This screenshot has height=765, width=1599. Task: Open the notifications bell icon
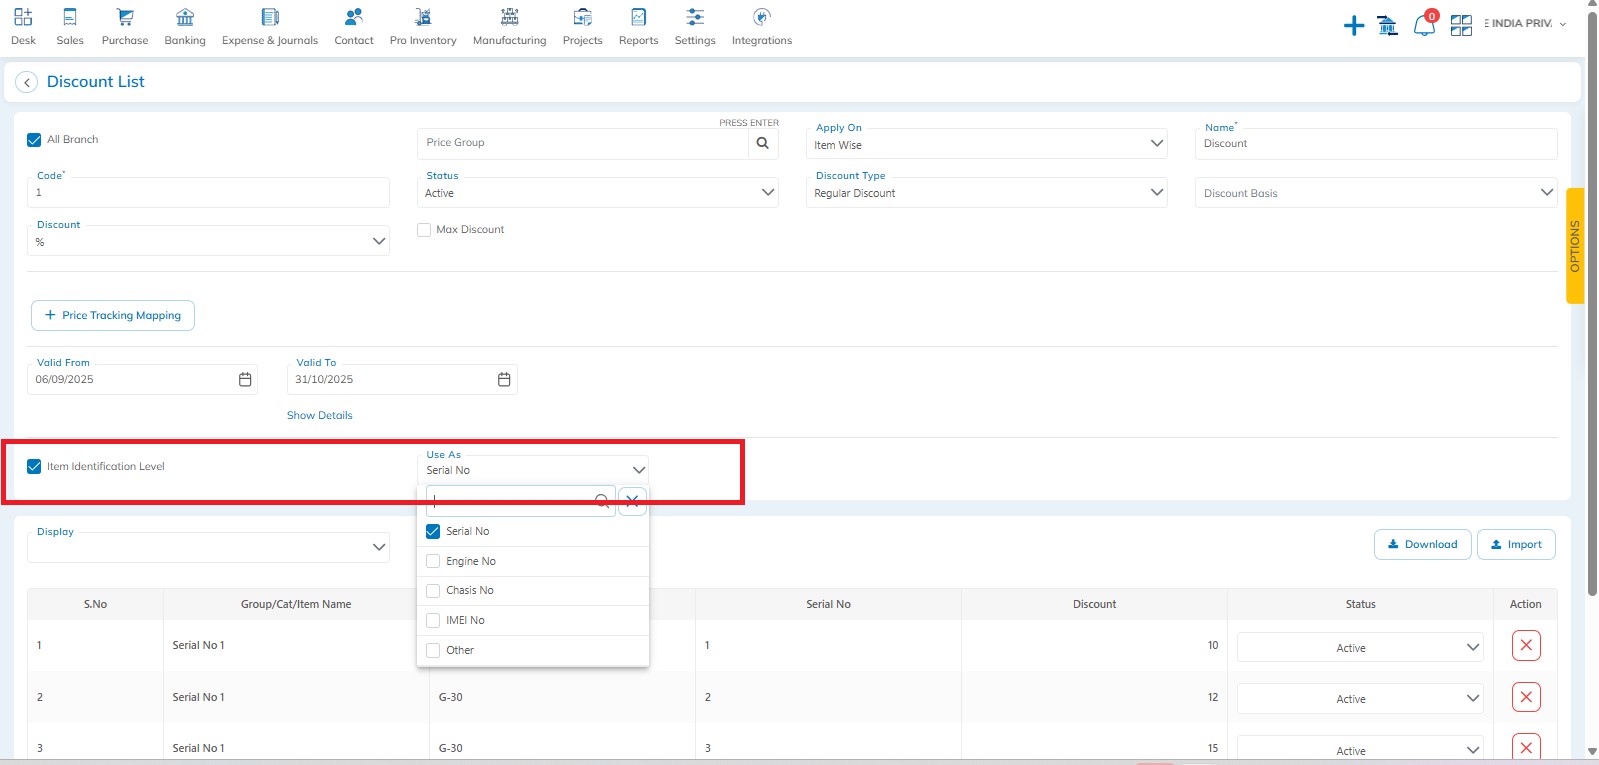[x=1424, y=26]
